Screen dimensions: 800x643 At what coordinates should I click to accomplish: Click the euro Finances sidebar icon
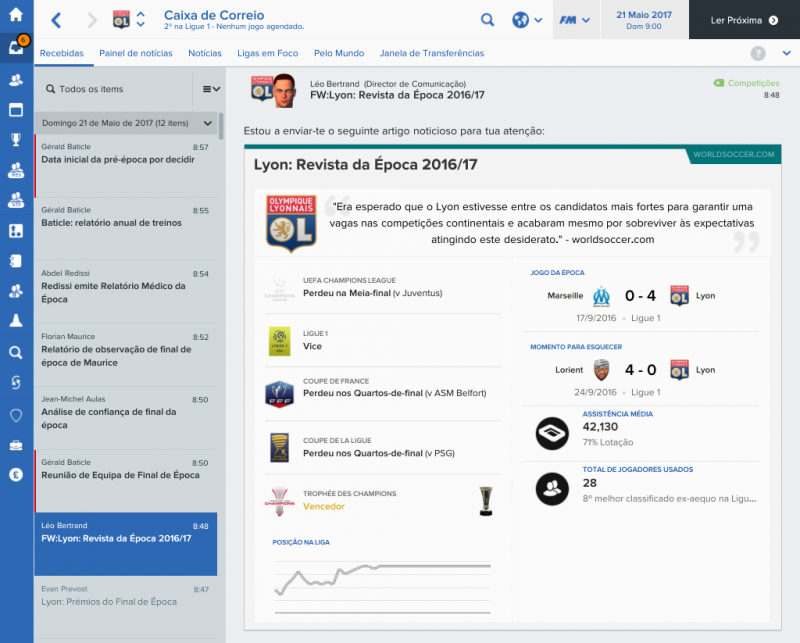pyautogui.click(x=16, y=475)
